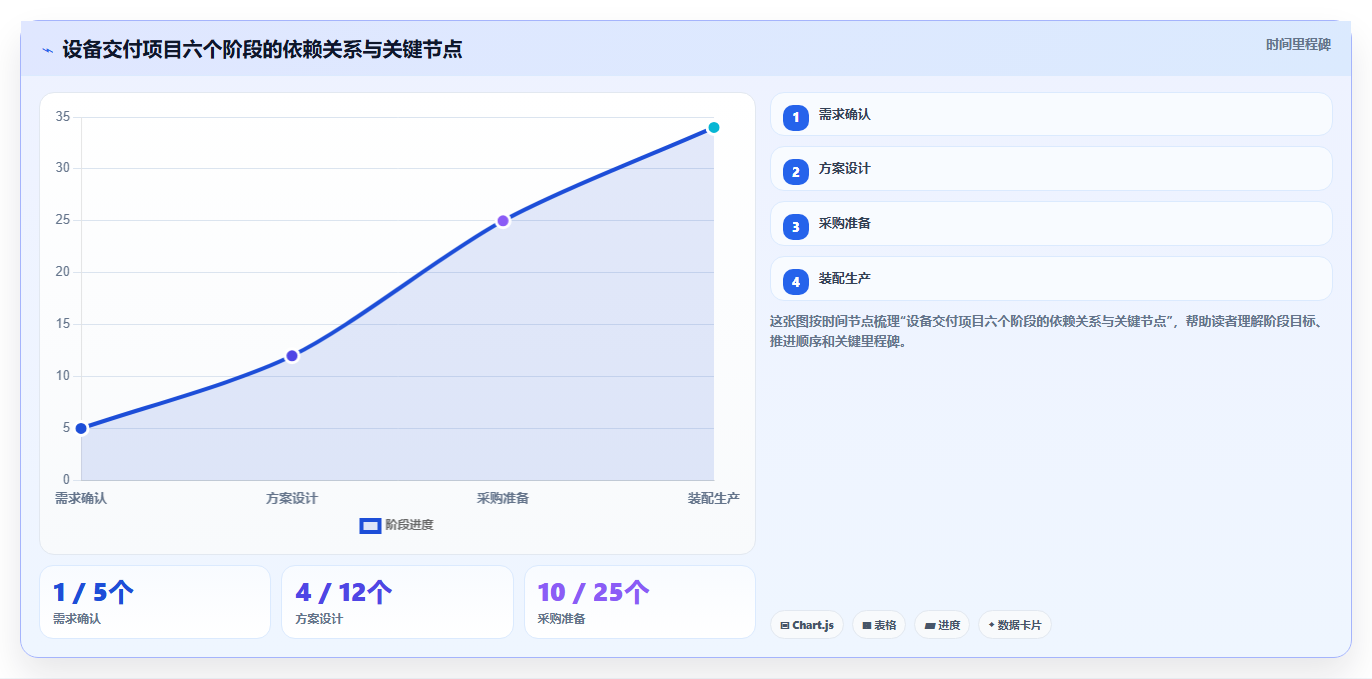
Task: Click the 数据卡片 tag
Action: [x=1015, y=625]
